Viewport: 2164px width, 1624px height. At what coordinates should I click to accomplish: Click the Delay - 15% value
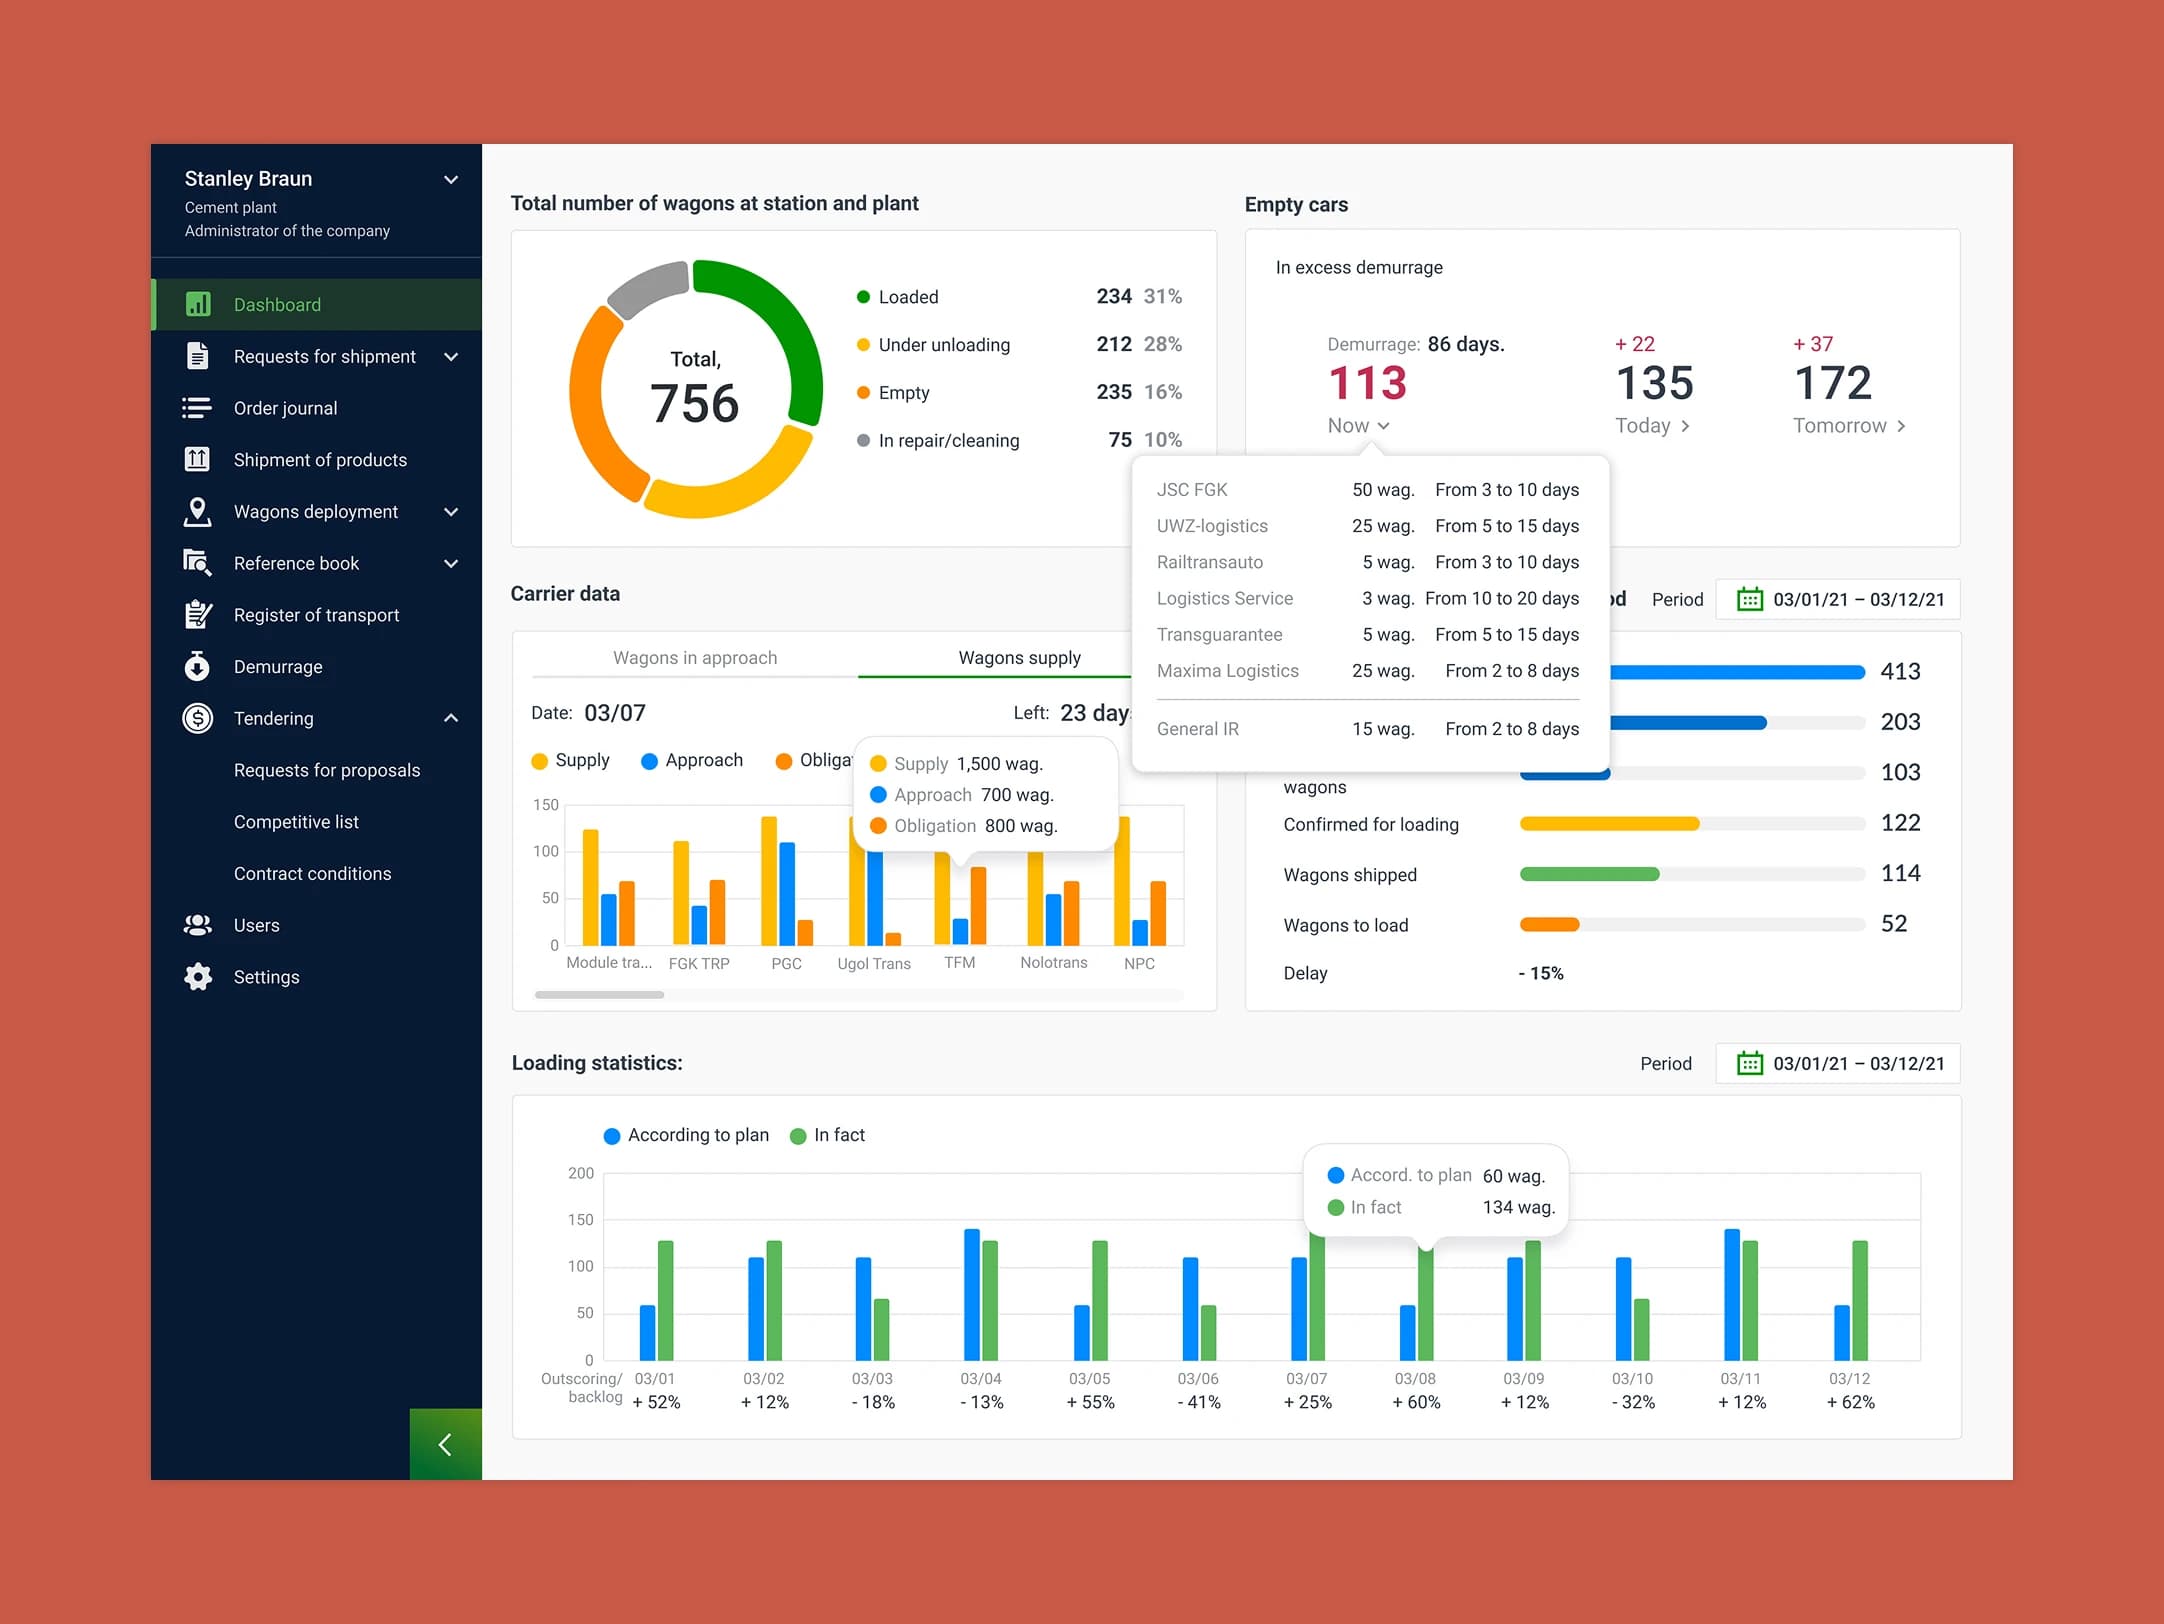coord(1541,973)
